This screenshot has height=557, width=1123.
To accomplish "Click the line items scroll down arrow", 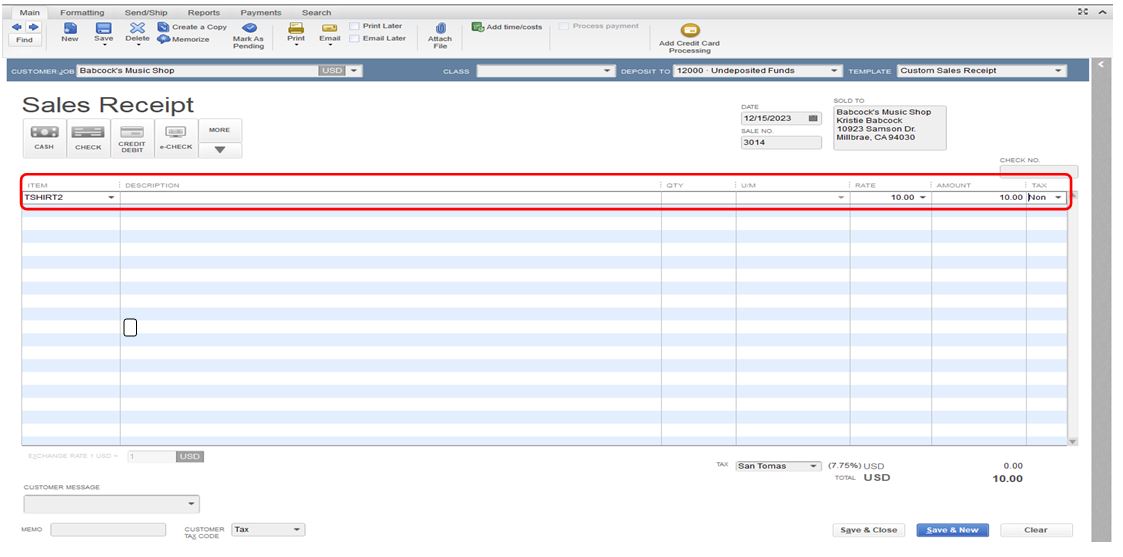I will (1072, 442).
